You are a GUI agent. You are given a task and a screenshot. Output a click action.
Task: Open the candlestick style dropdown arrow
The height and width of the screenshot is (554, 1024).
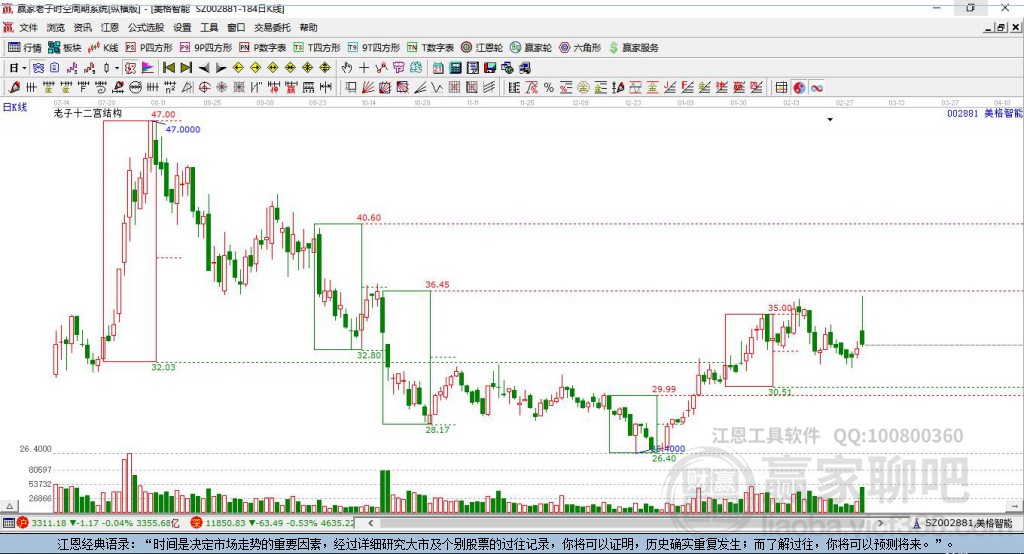tap(117, 67)
